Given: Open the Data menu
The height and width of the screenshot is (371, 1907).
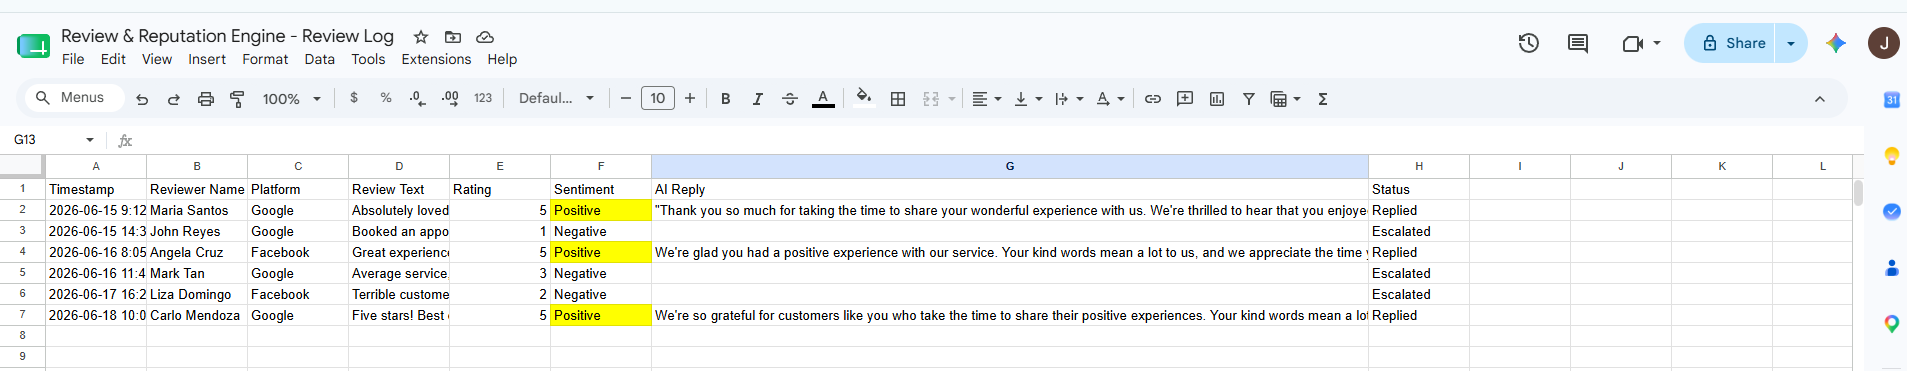Looking at the screenshot, I should point(320,59).
